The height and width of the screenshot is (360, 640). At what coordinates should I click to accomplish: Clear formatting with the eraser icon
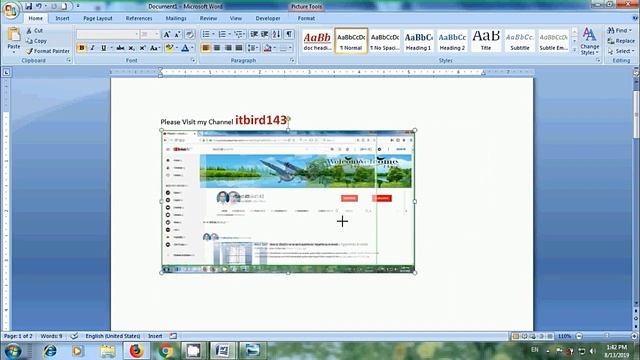[189, 35]
